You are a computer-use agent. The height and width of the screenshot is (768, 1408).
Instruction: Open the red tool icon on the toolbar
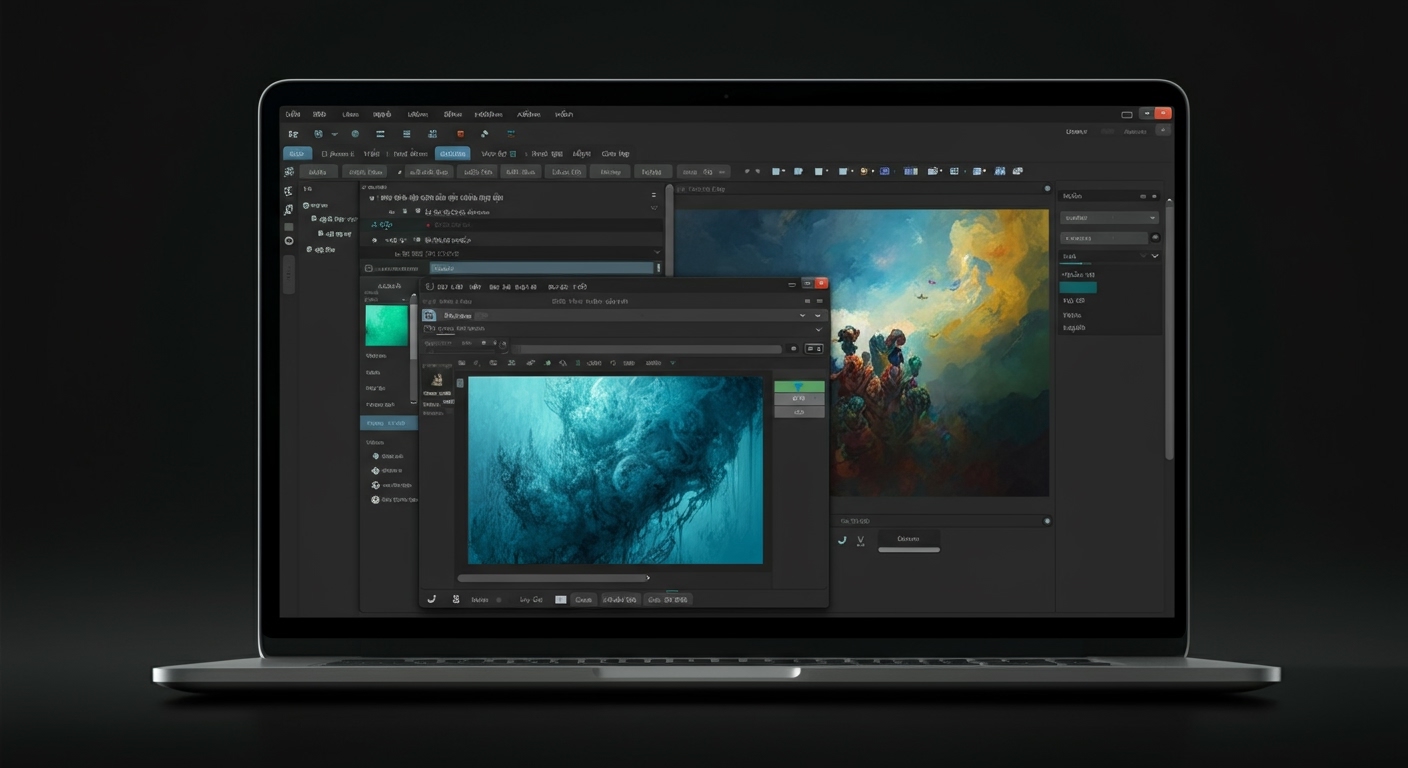[x=459, y=132]
